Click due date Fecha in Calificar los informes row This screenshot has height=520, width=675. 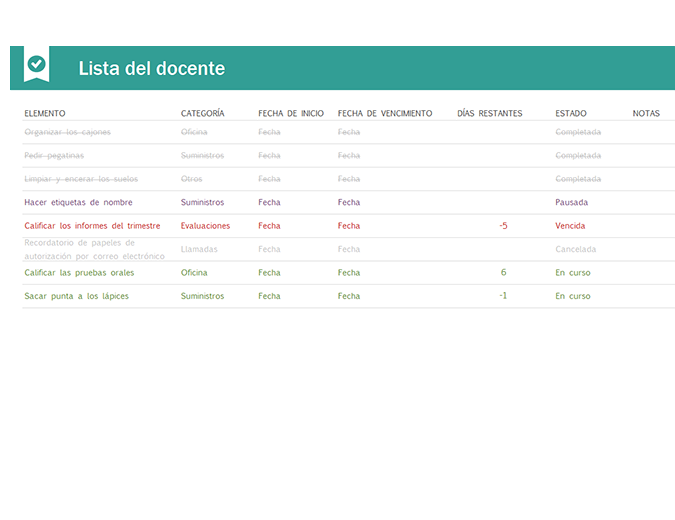tap(349, 226)
